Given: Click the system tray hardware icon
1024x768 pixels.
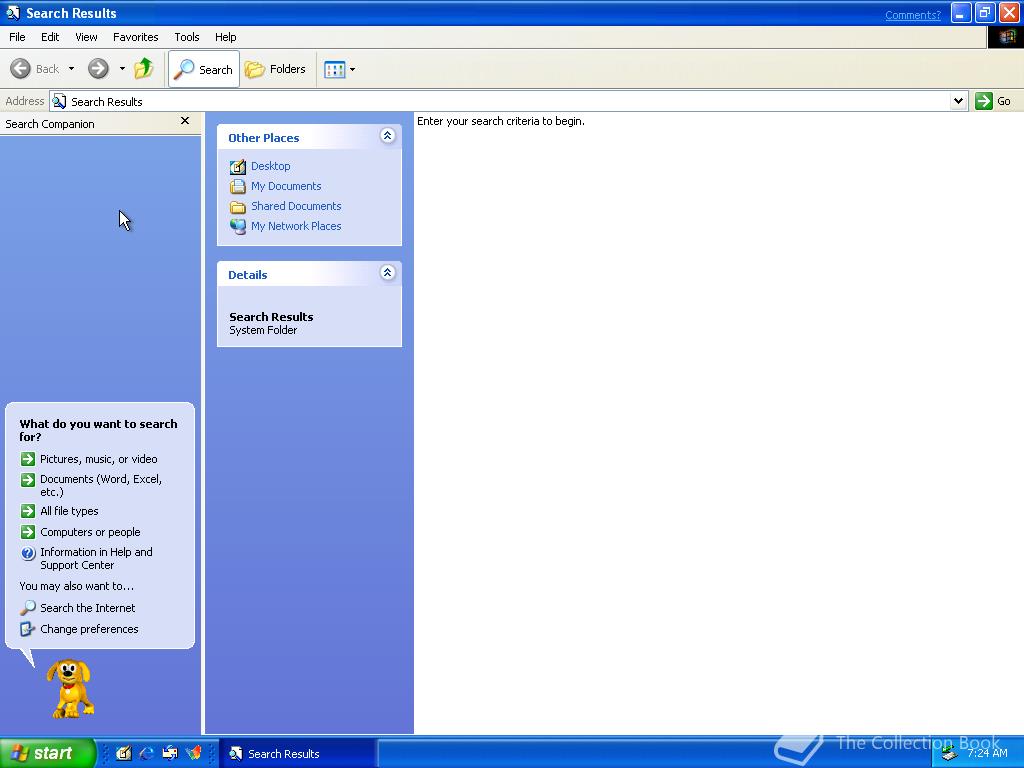Looking at the screenshot, I should (950, 754).
